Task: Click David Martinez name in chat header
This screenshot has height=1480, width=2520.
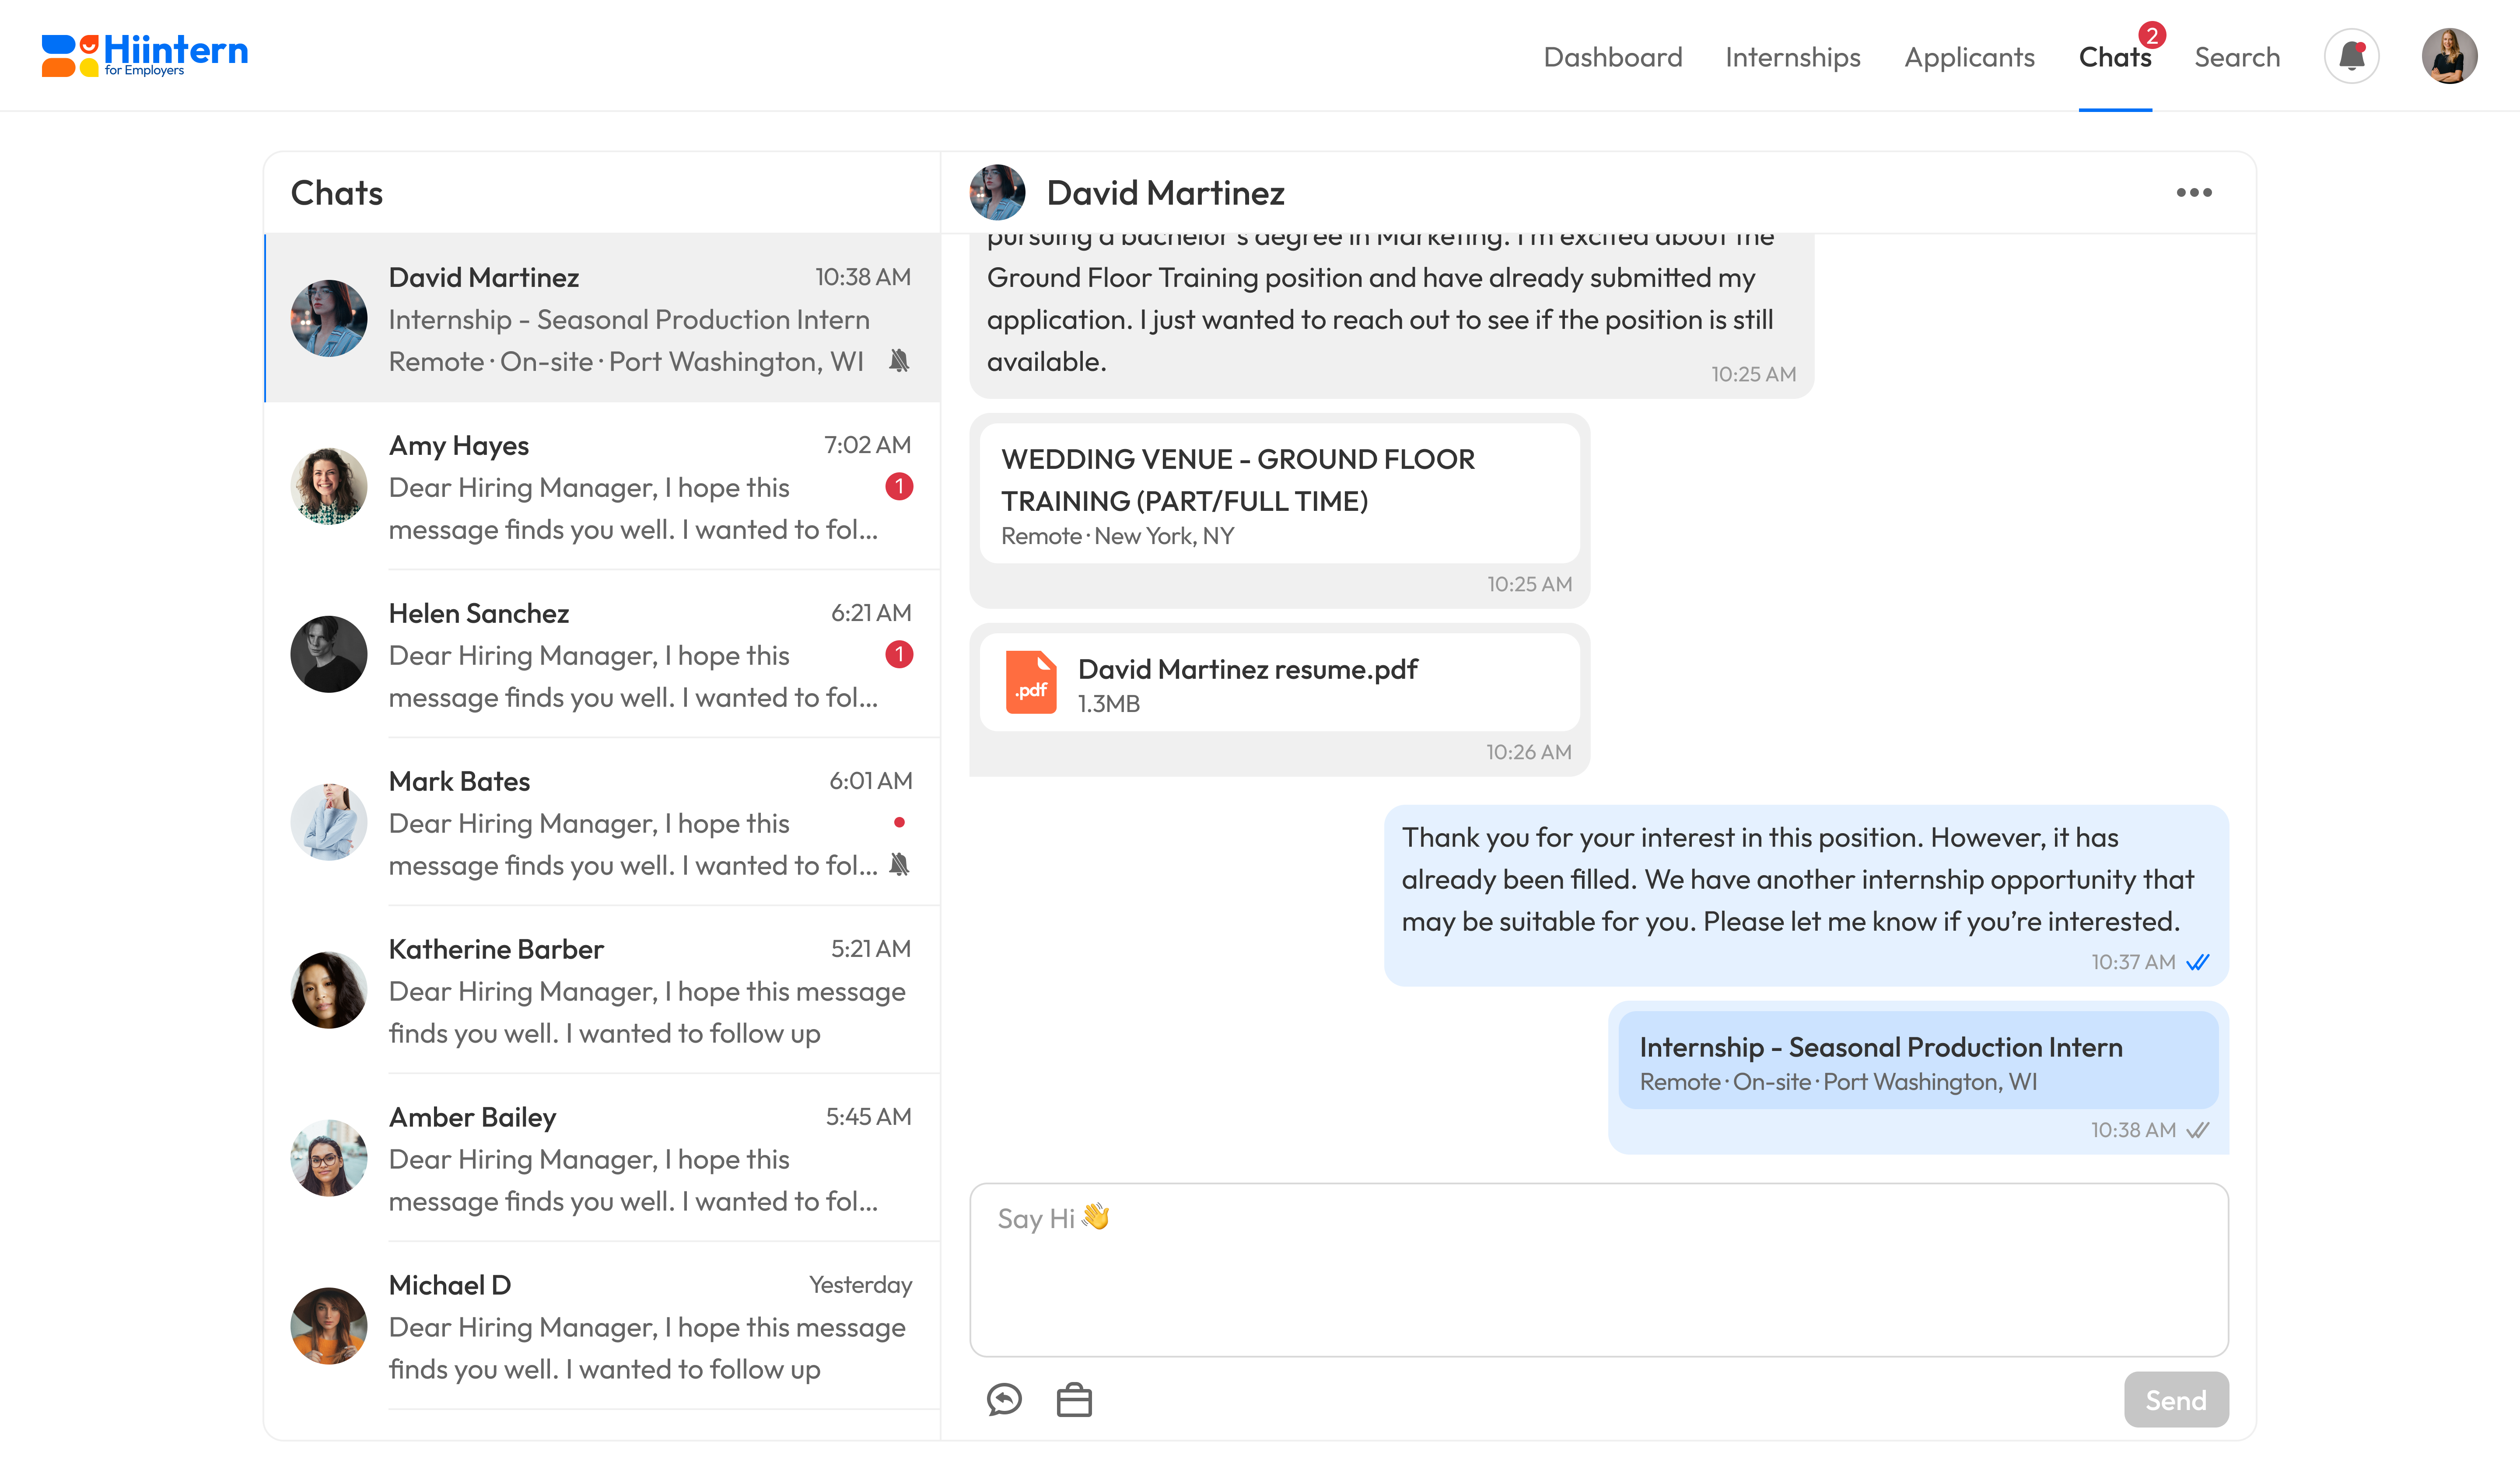Action: 1165,193
